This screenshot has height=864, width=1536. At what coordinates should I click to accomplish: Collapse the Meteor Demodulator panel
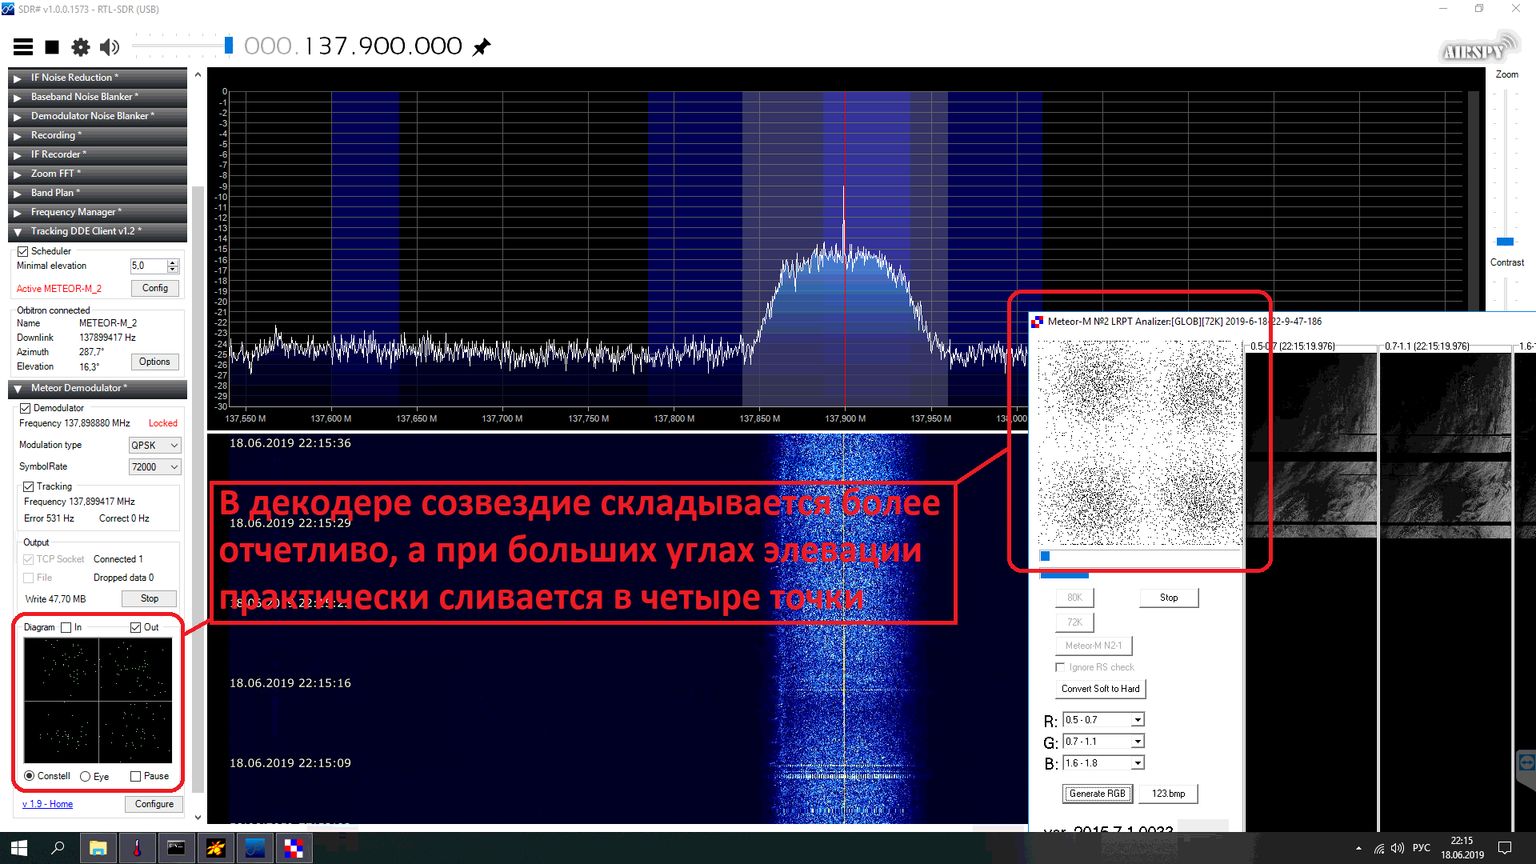pyautogui.click(x=97, y=388)
